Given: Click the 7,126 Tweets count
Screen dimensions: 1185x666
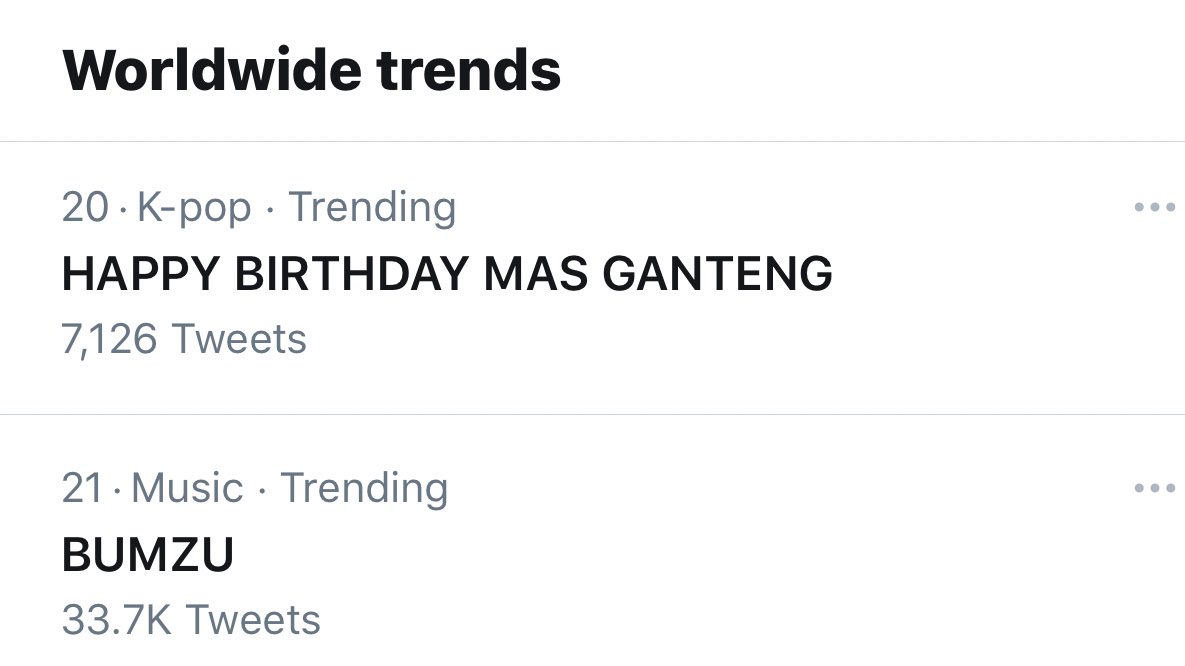Looking at the screenshot, I should pos(184,339).
